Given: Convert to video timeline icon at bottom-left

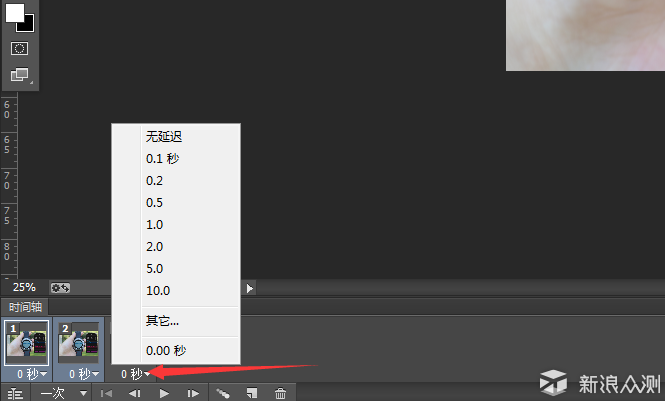Looking at the screenshot, I should (16, 394).
